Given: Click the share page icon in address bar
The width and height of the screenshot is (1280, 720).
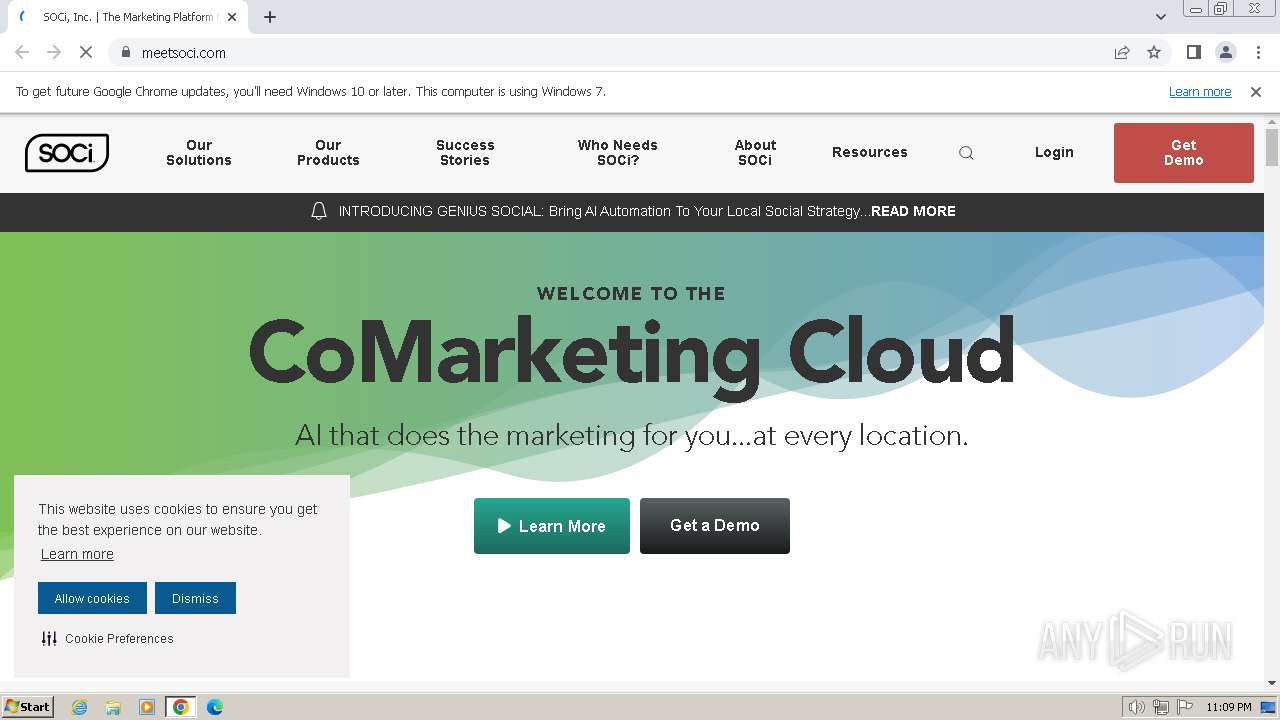Looking at the screenshot, I should [1122, 53].
